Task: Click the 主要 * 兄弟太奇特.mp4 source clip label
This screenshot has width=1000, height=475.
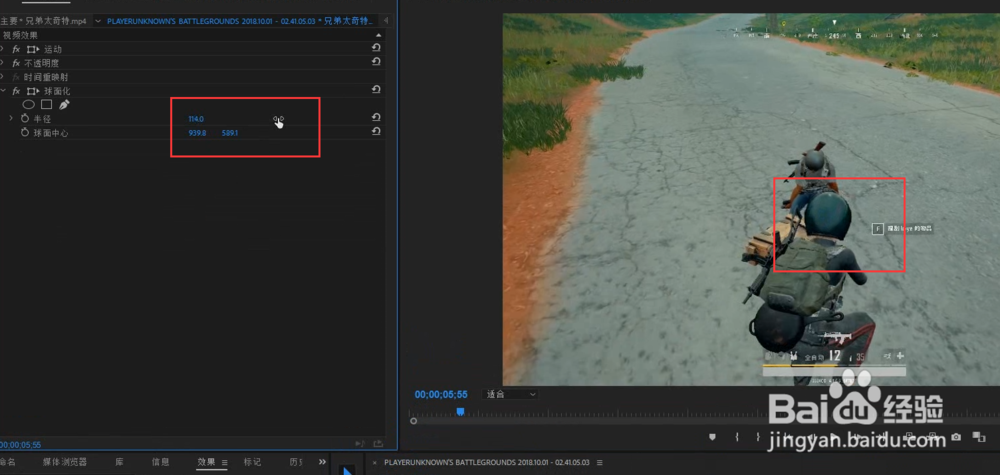Action: click(44, 21)
